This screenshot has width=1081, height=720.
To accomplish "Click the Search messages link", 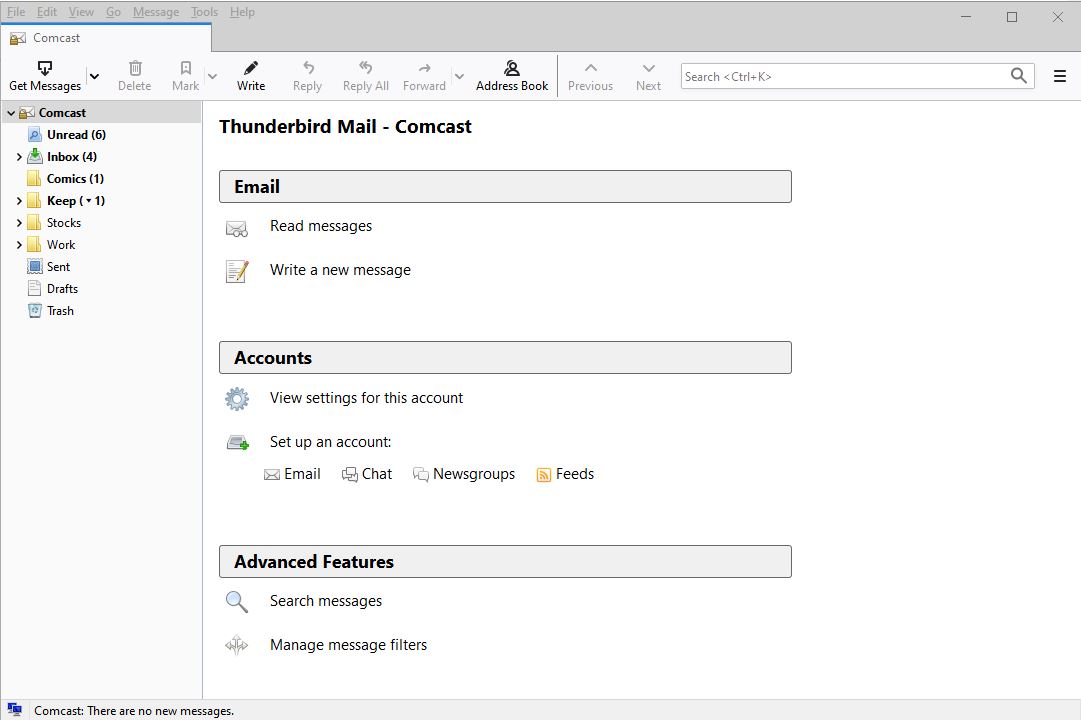I will [x=325, y=601].
